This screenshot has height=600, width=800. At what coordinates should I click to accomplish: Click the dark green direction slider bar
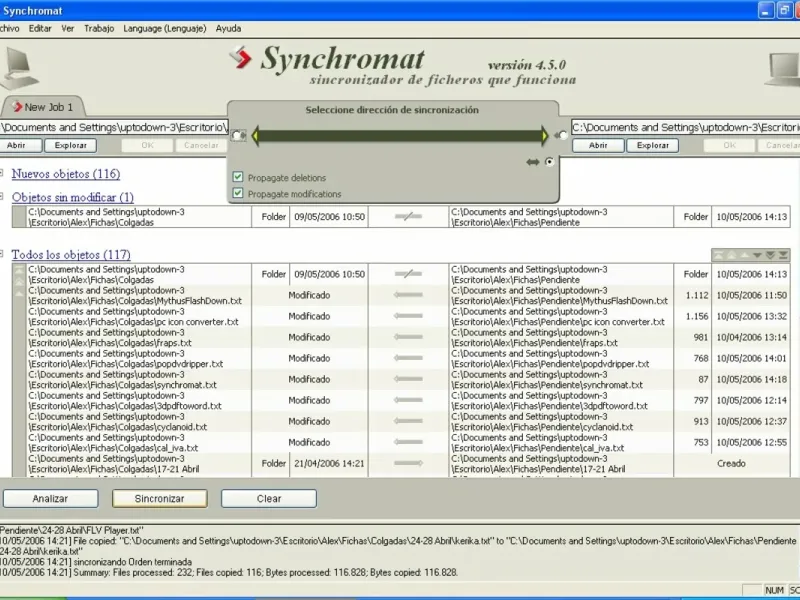click(x=400, y=136)
